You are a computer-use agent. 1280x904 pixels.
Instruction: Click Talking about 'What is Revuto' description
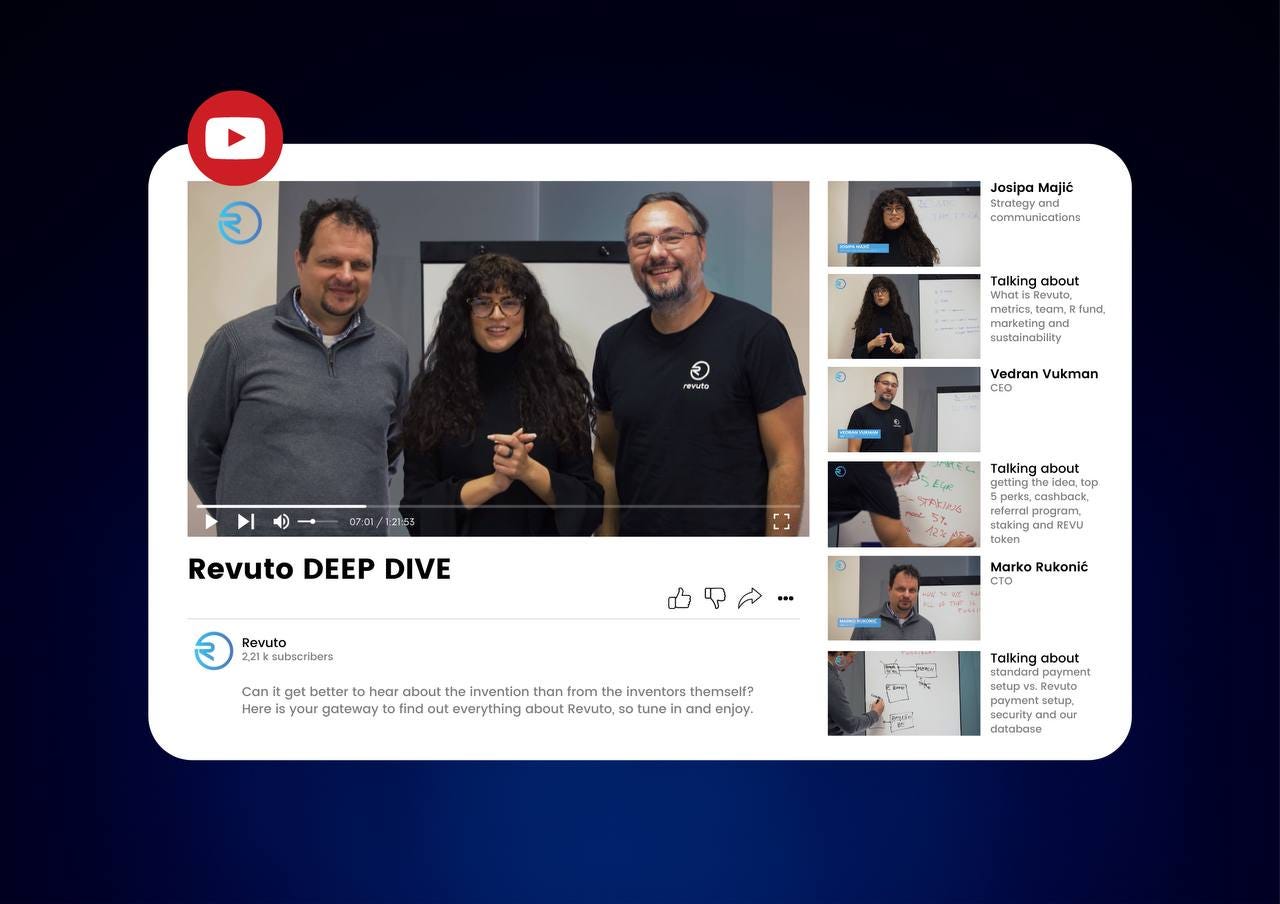(1048, 316)
